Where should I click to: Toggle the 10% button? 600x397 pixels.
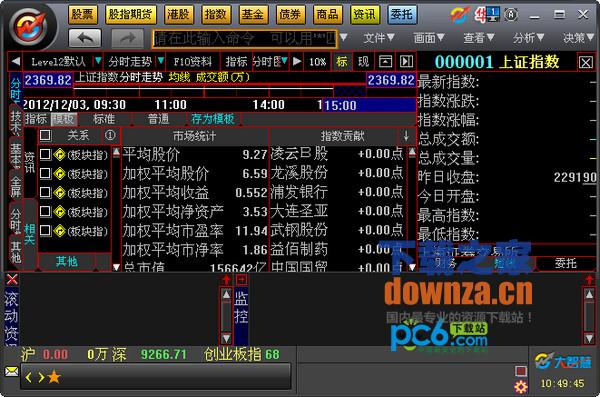tap(317, 62)
